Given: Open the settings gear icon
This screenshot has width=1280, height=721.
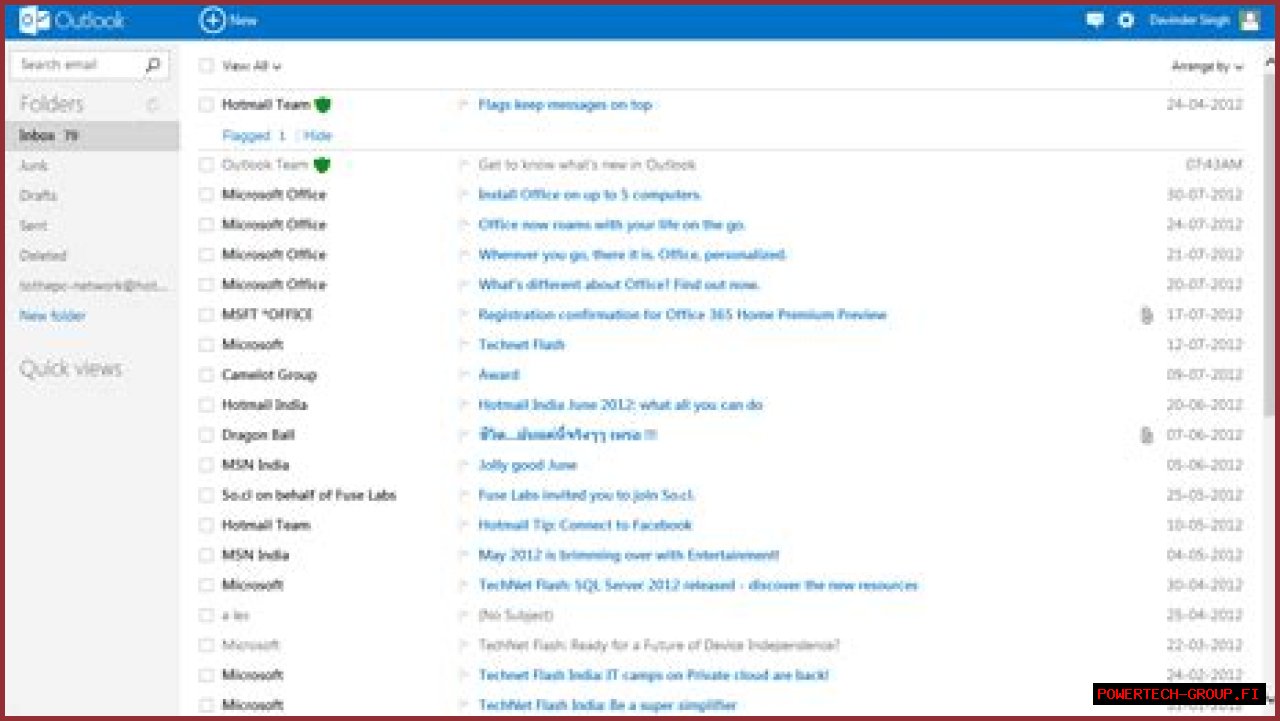Looking at the screenshot, I should click(x=1126, y=20).
